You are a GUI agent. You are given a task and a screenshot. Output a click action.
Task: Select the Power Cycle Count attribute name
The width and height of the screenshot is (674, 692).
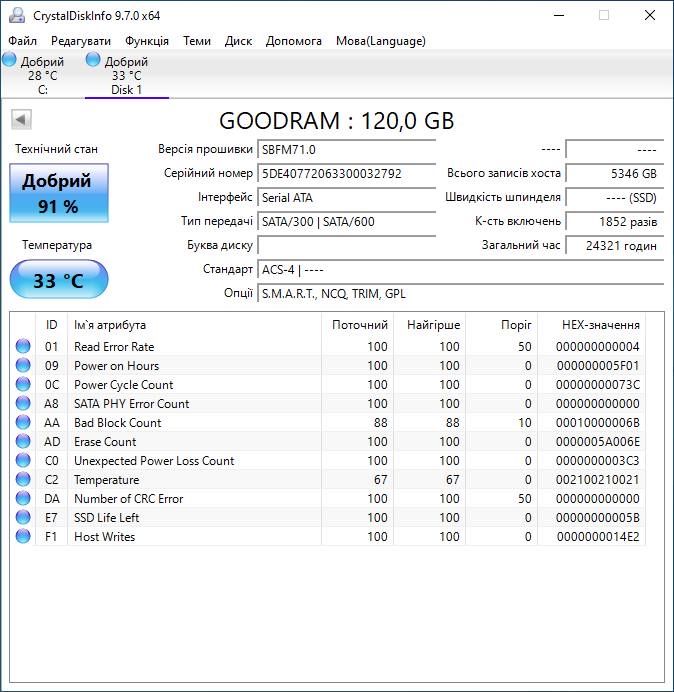(124, 385)
